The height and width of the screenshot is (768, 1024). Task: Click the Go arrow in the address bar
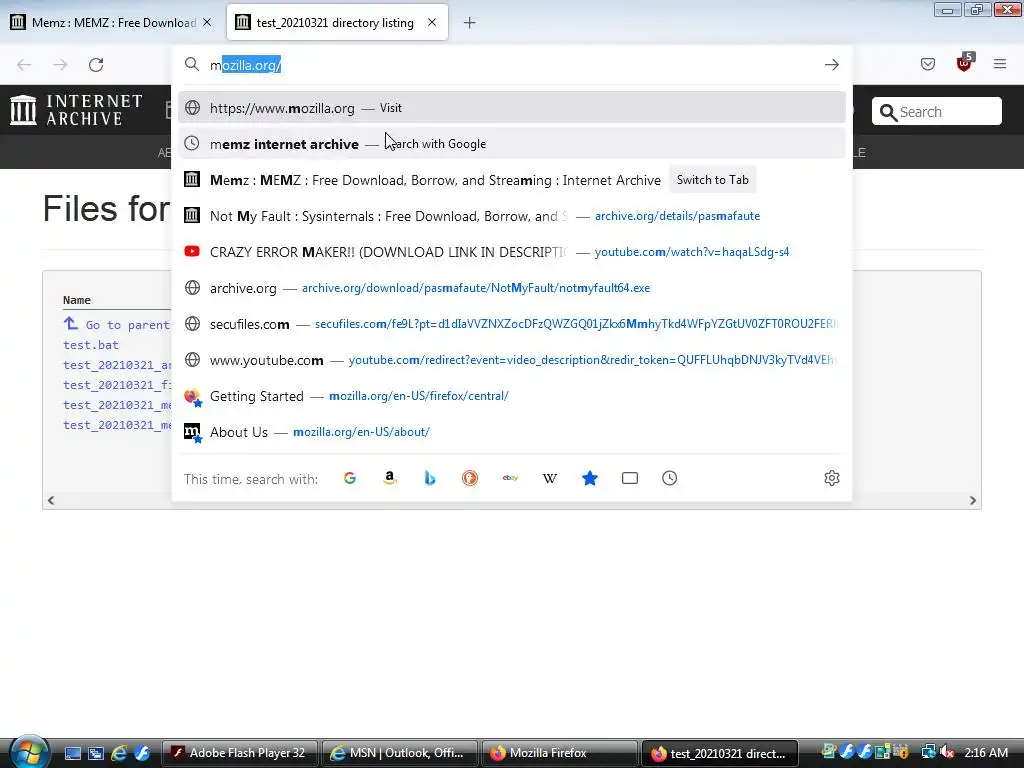(831, 65)
